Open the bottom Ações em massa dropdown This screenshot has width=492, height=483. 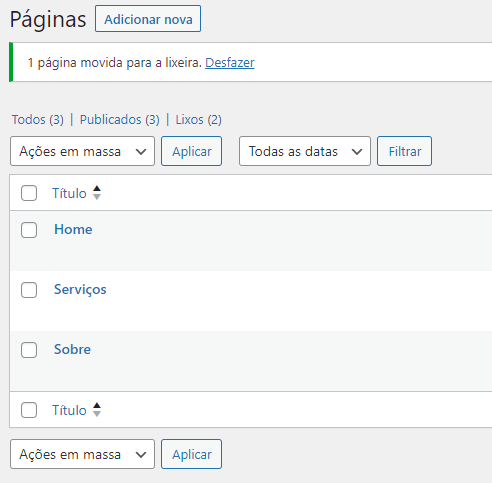click(x=83, y=454)
